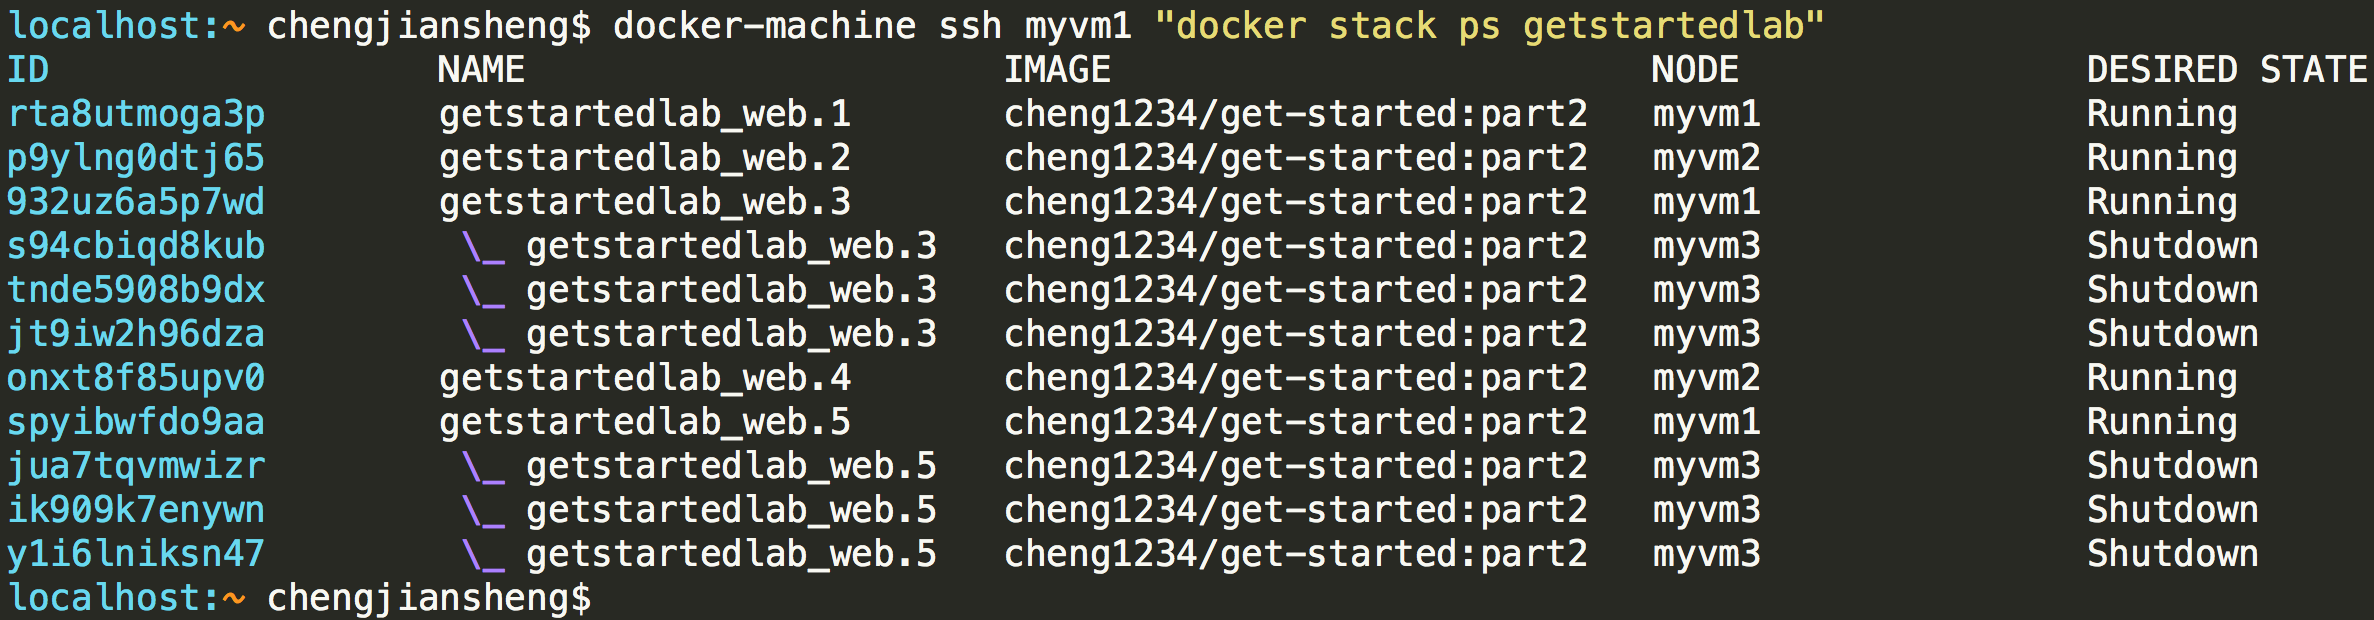Select the NODE column header
Image resolution: width=2374 pixels, height=620 pixels.
coord(1695,70)
